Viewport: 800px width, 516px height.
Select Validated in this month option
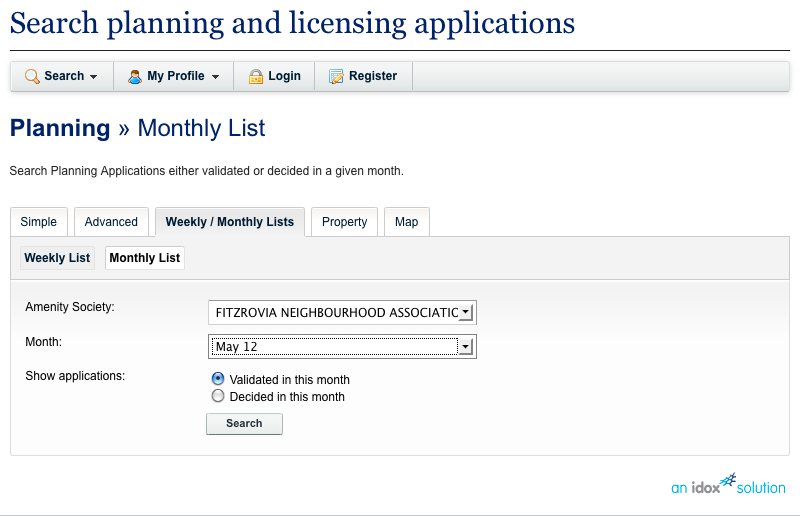[x=218, y=379]
